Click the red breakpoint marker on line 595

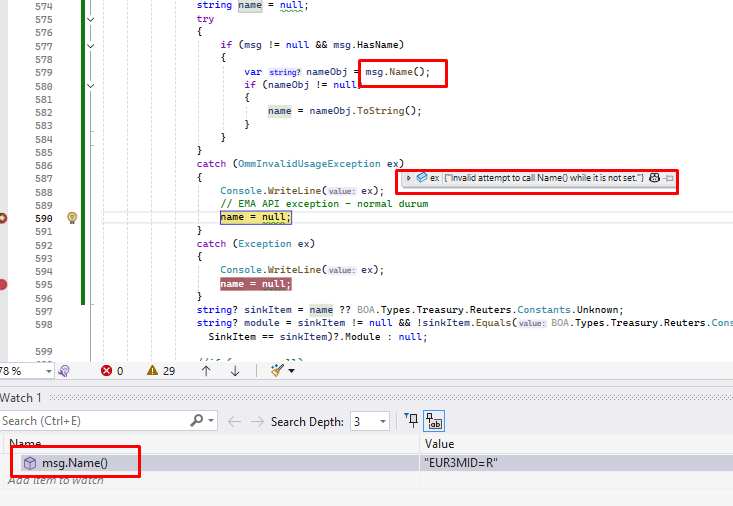(2, 284)
